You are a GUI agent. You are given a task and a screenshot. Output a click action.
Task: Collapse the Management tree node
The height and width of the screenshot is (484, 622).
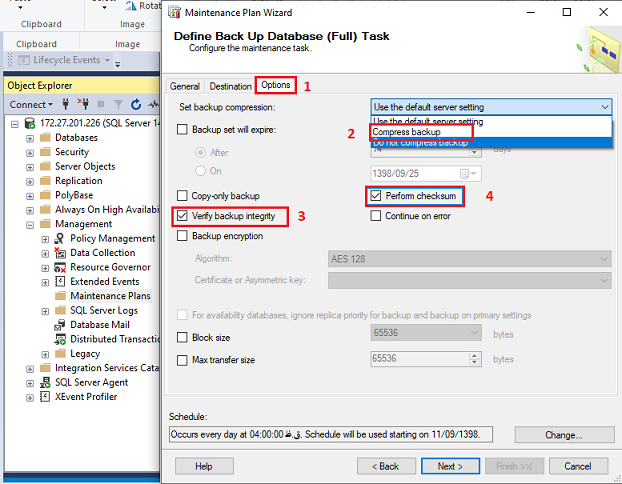31,225
